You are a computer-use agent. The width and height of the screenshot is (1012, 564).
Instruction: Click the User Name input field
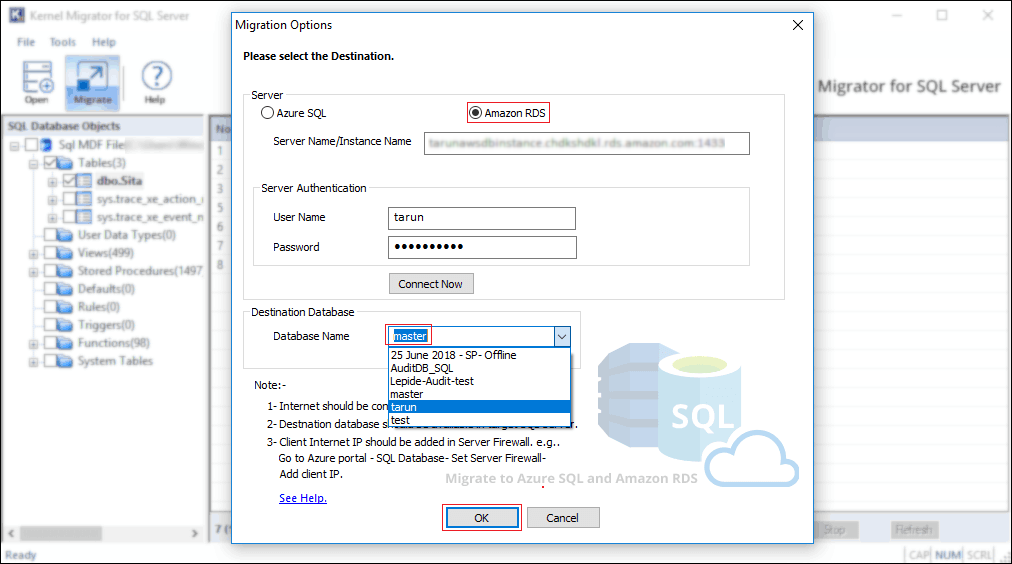click(481, 218)
